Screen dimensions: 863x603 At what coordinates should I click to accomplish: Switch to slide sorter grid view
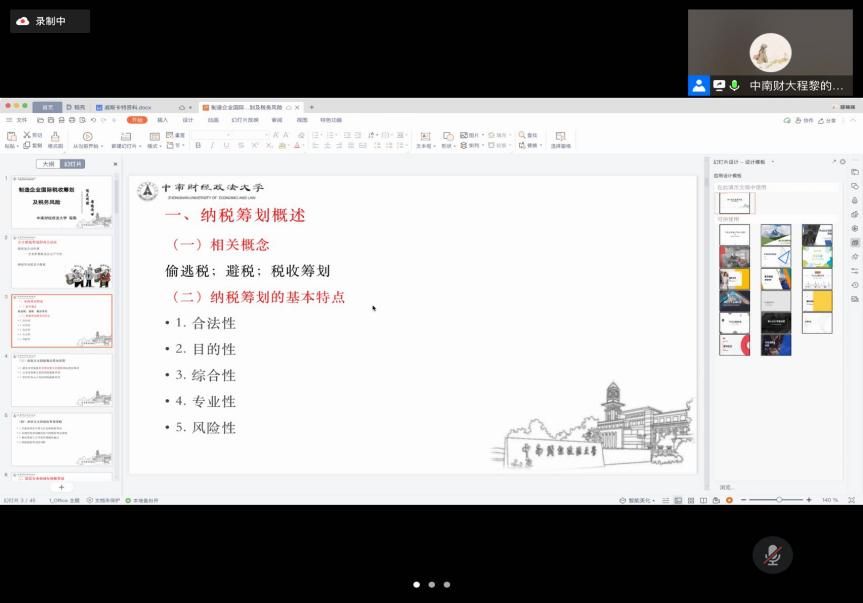[690, 500]
